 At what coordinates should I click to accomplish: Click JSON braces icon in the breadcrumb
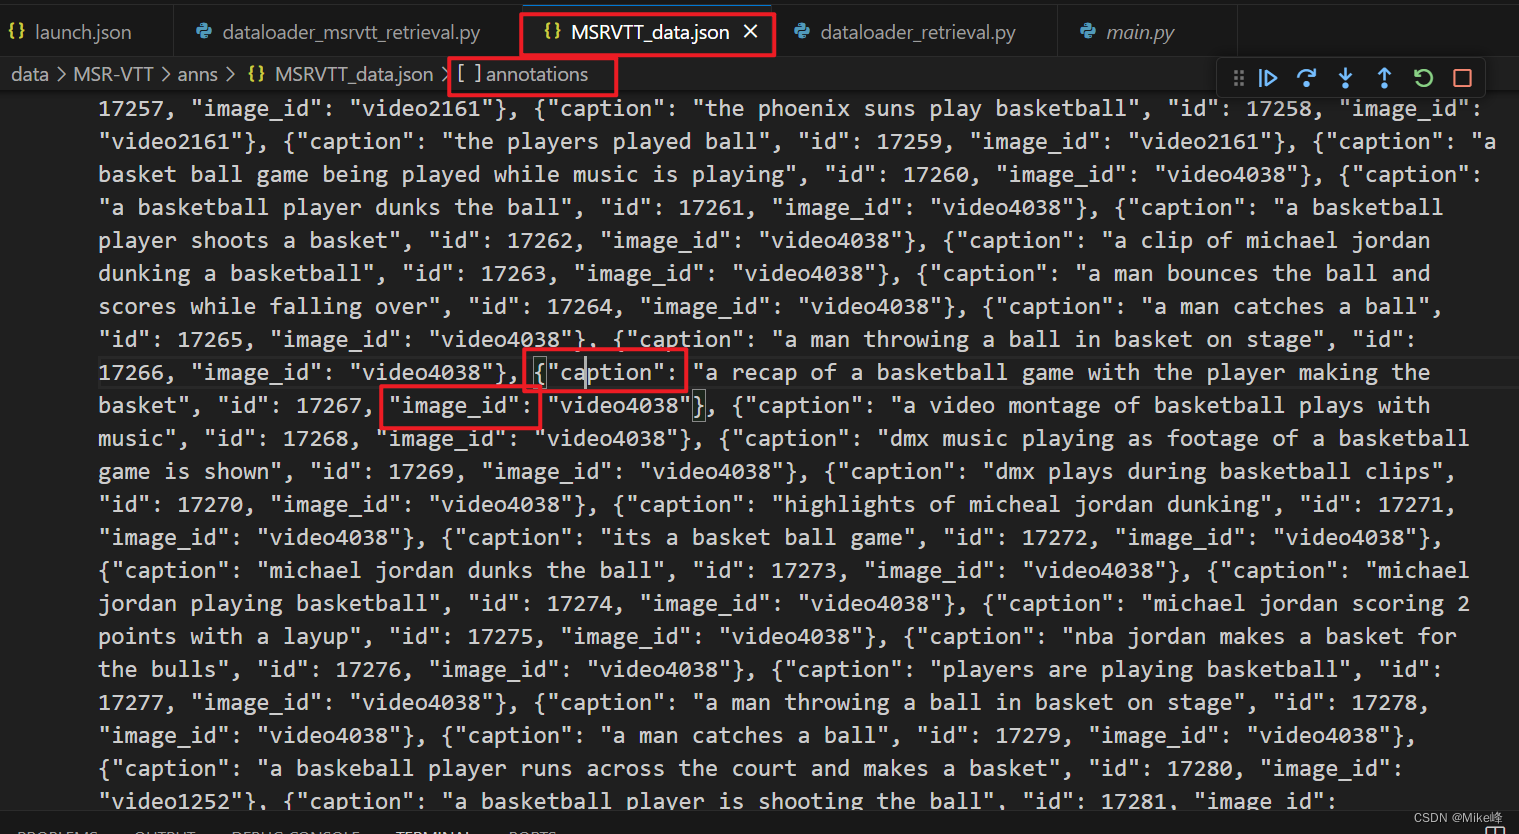[256, 73]
